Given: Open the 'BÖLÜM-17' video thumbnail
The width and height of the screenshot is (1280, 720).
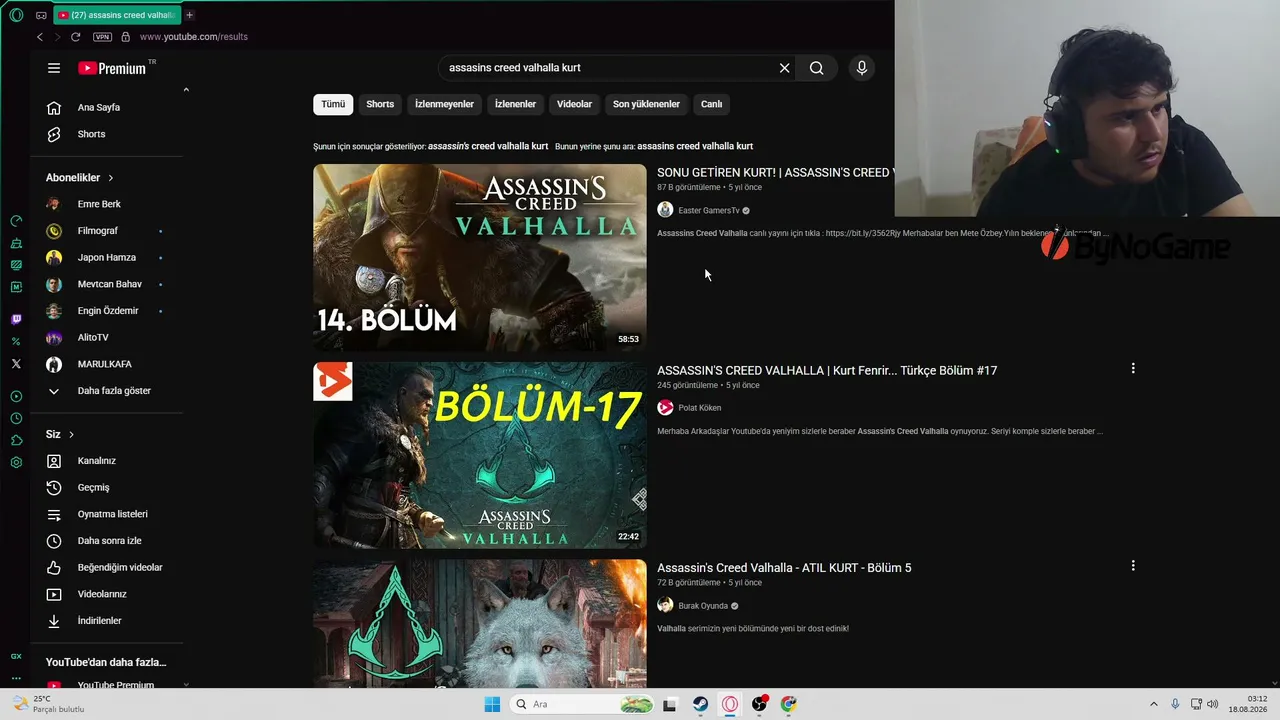Looking at the screenshot, I should (480, 455).
